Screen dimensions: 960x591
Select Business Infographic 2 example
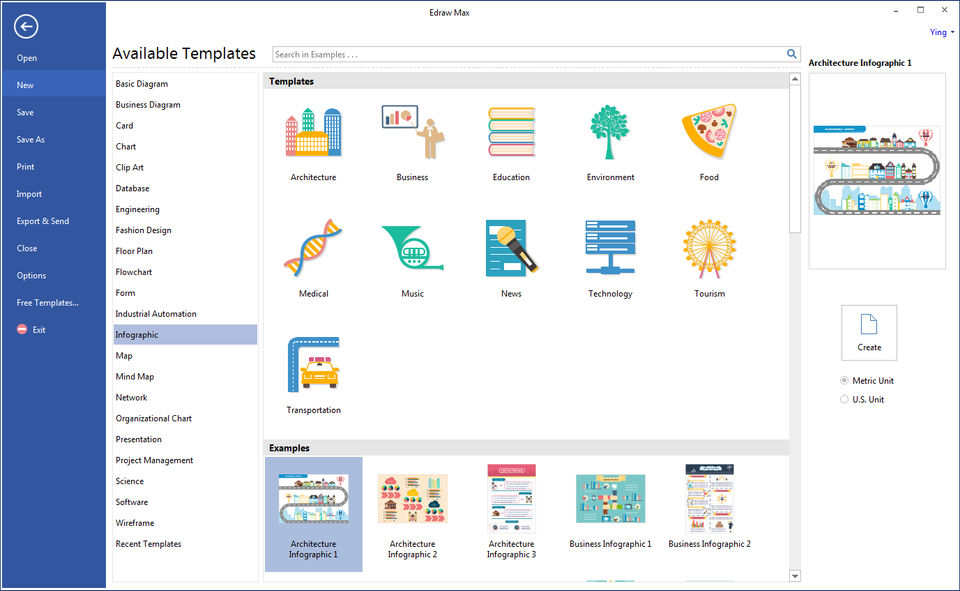click(x=709, y=508)
